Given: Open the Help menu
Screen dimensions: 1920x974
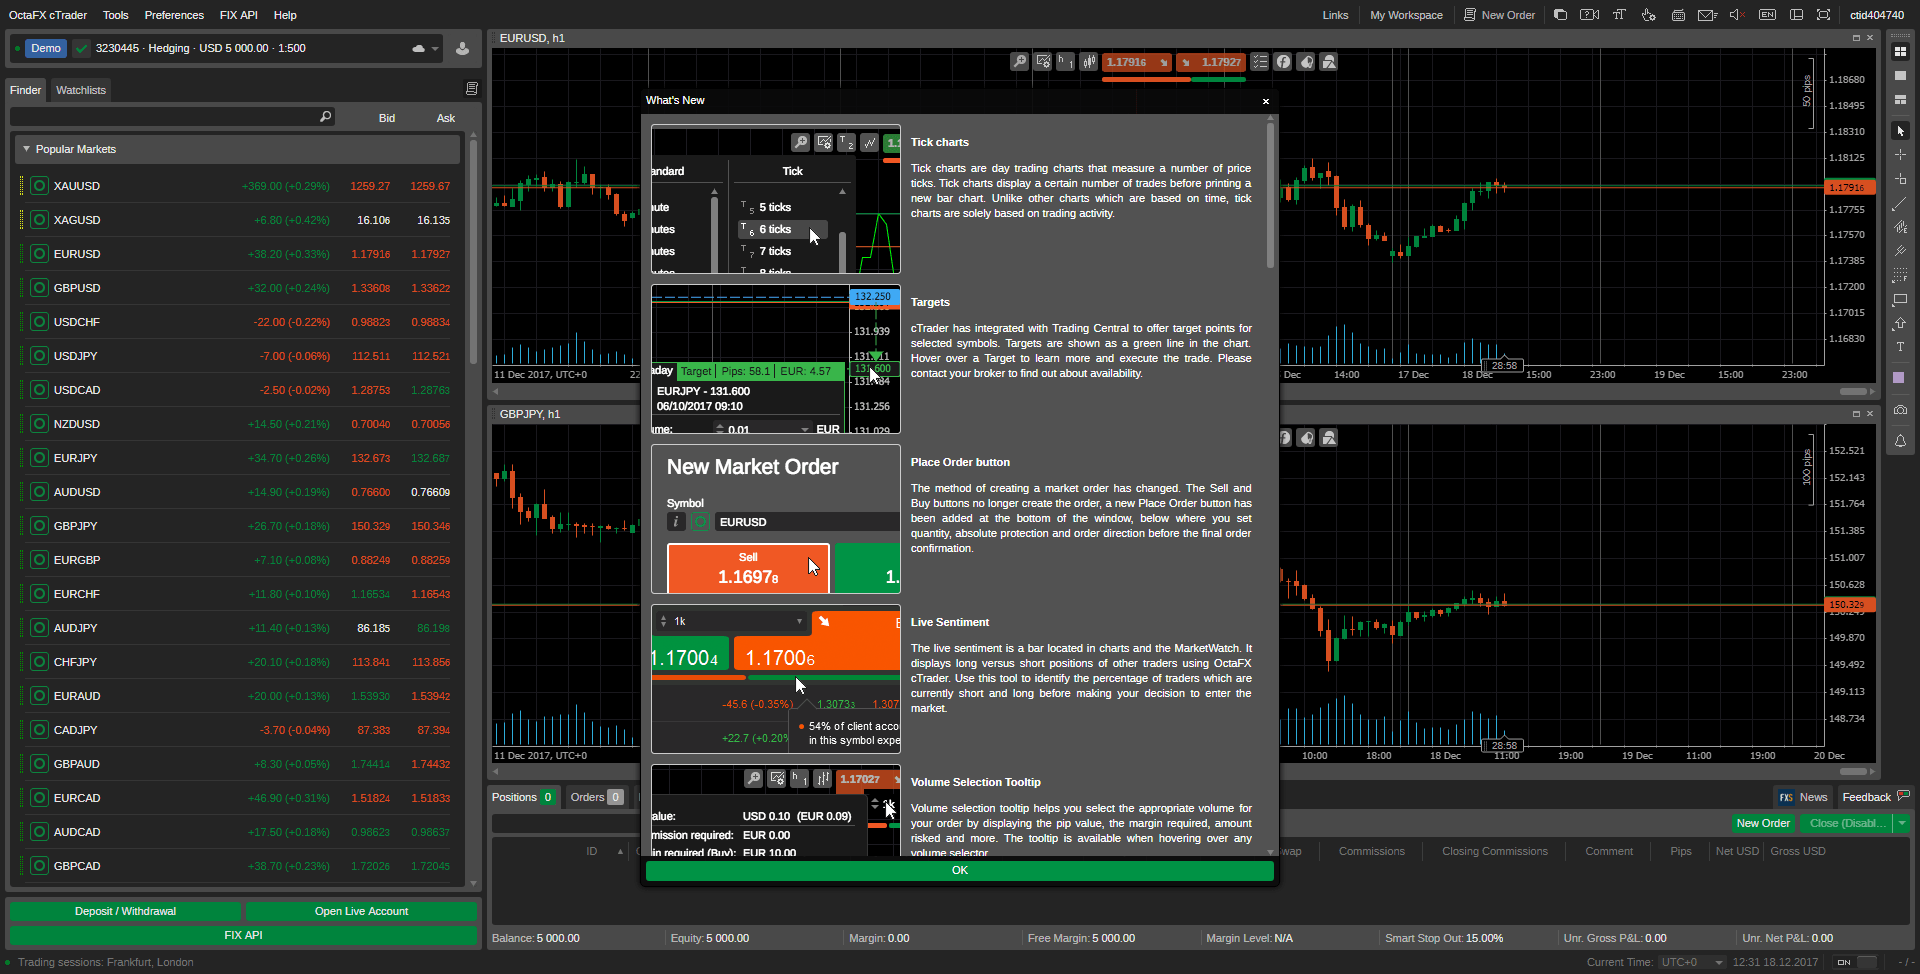Looking at the screenshot, I should [285, 15].
